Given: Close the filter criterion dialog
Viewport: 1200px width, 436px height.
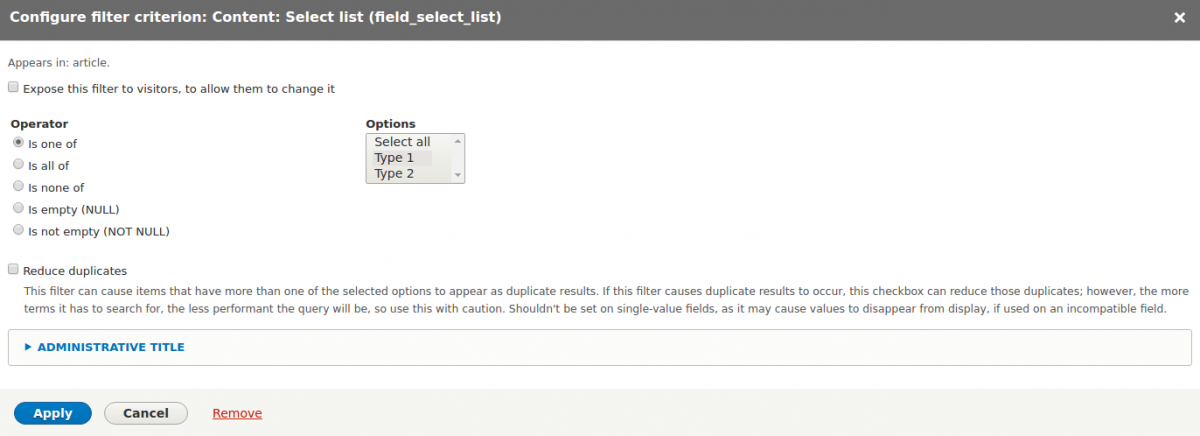Looking at the screenshot, I should click(1179, 18).
